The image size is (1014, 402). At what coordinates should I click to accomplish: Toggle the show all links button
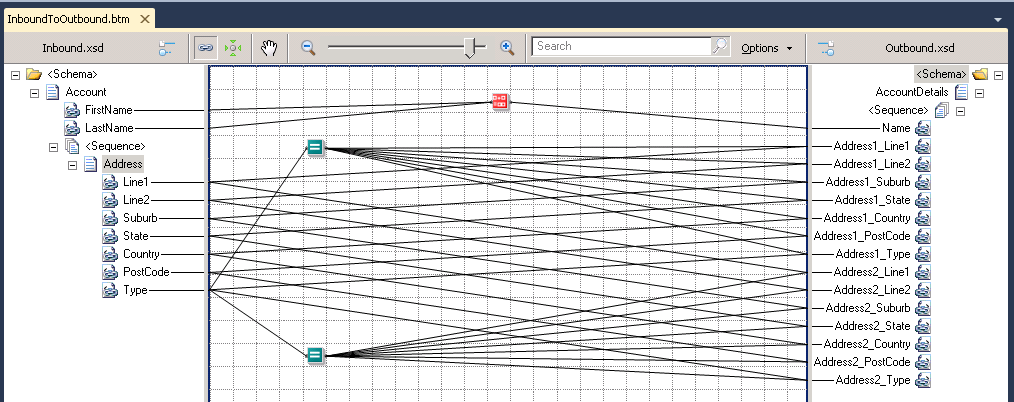click(x=206, y=47)
